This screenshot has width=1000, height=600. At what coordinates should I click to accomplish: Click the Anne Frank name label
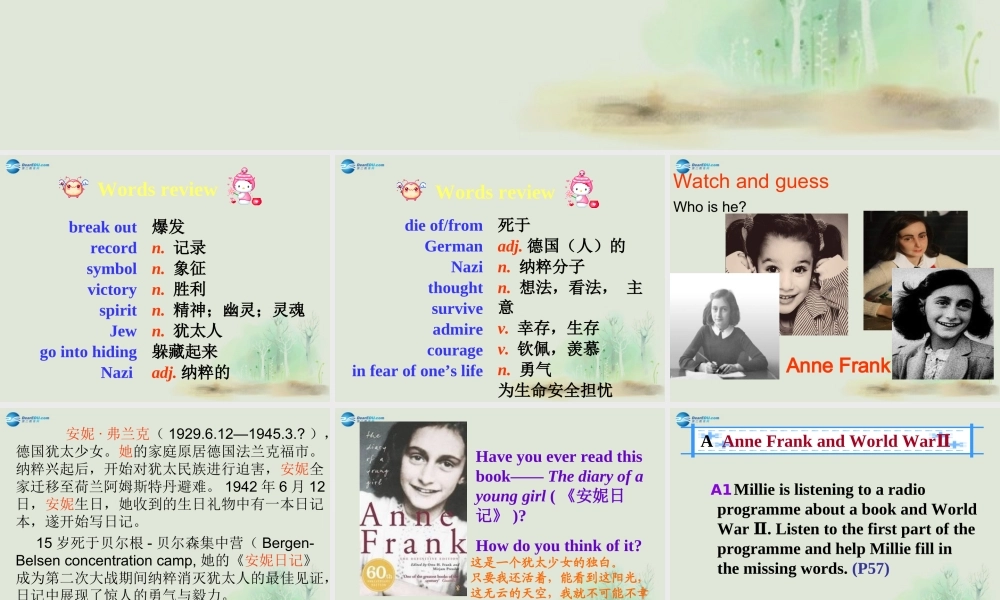coord(836,366)
